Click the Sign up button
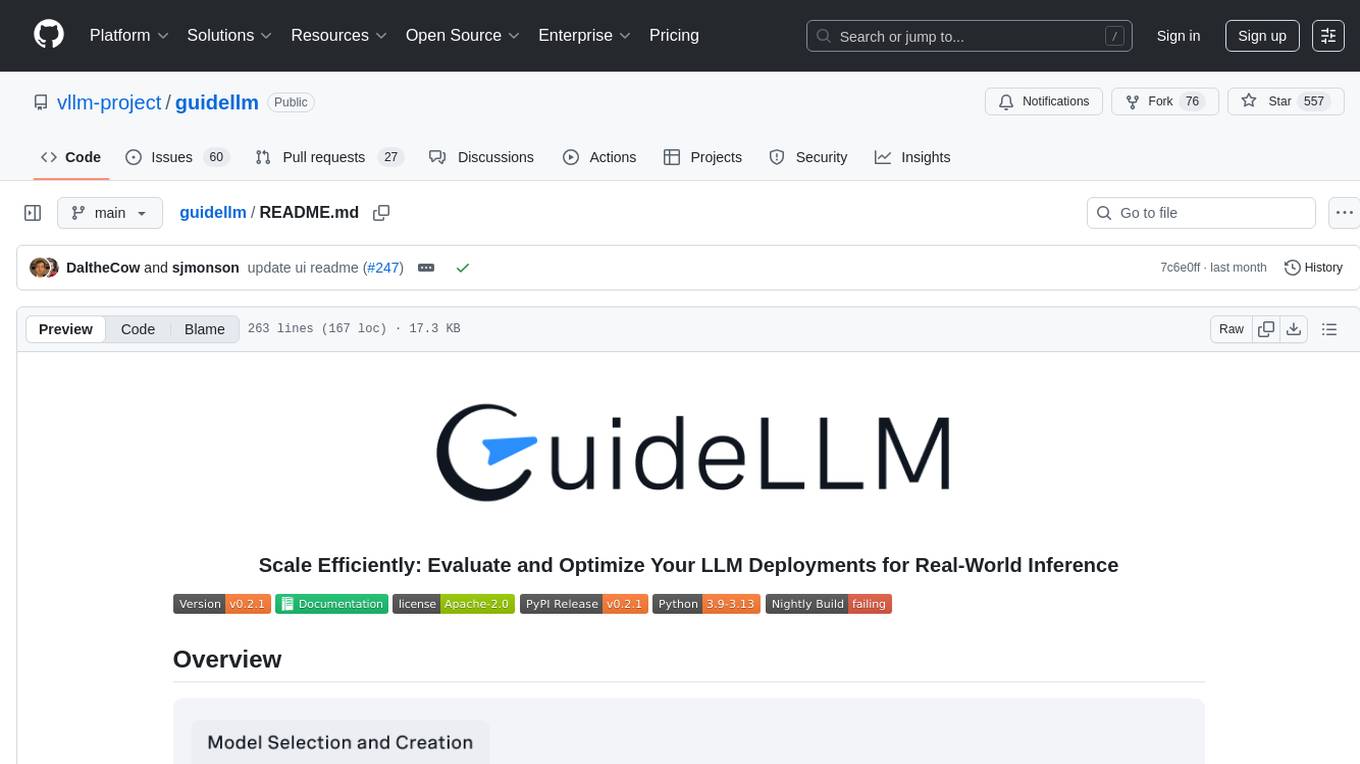 point(1262,36)
